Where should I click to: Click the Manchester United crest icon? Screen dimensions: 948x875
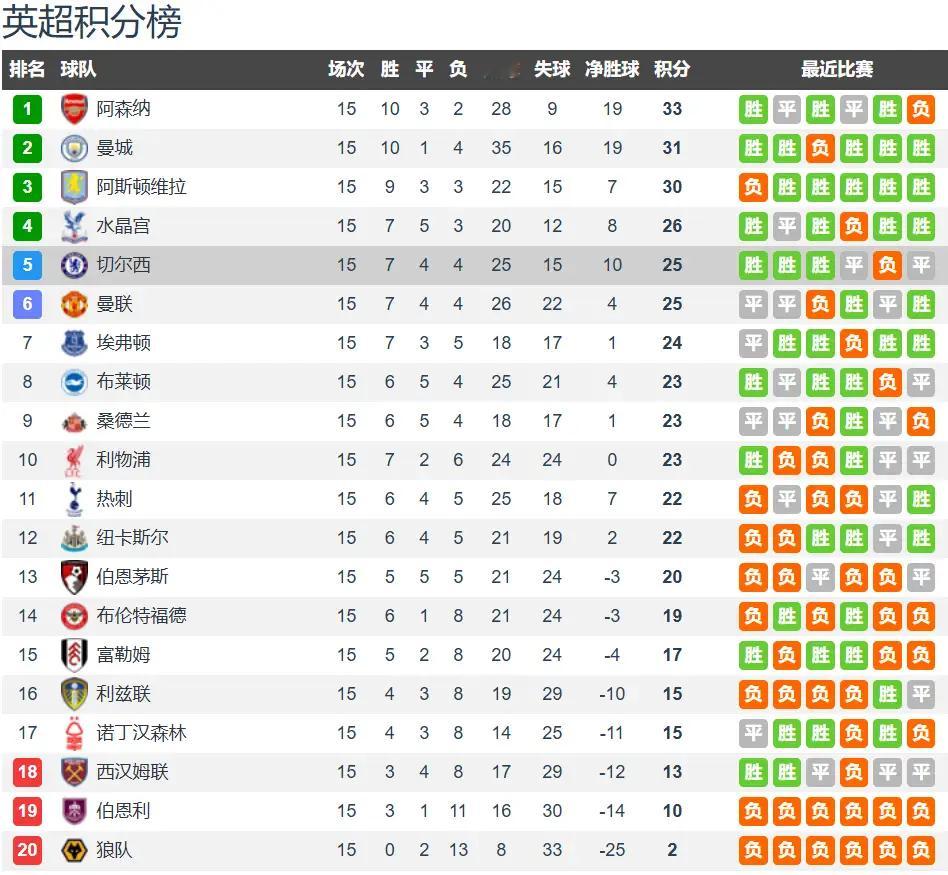pos(74,304)
